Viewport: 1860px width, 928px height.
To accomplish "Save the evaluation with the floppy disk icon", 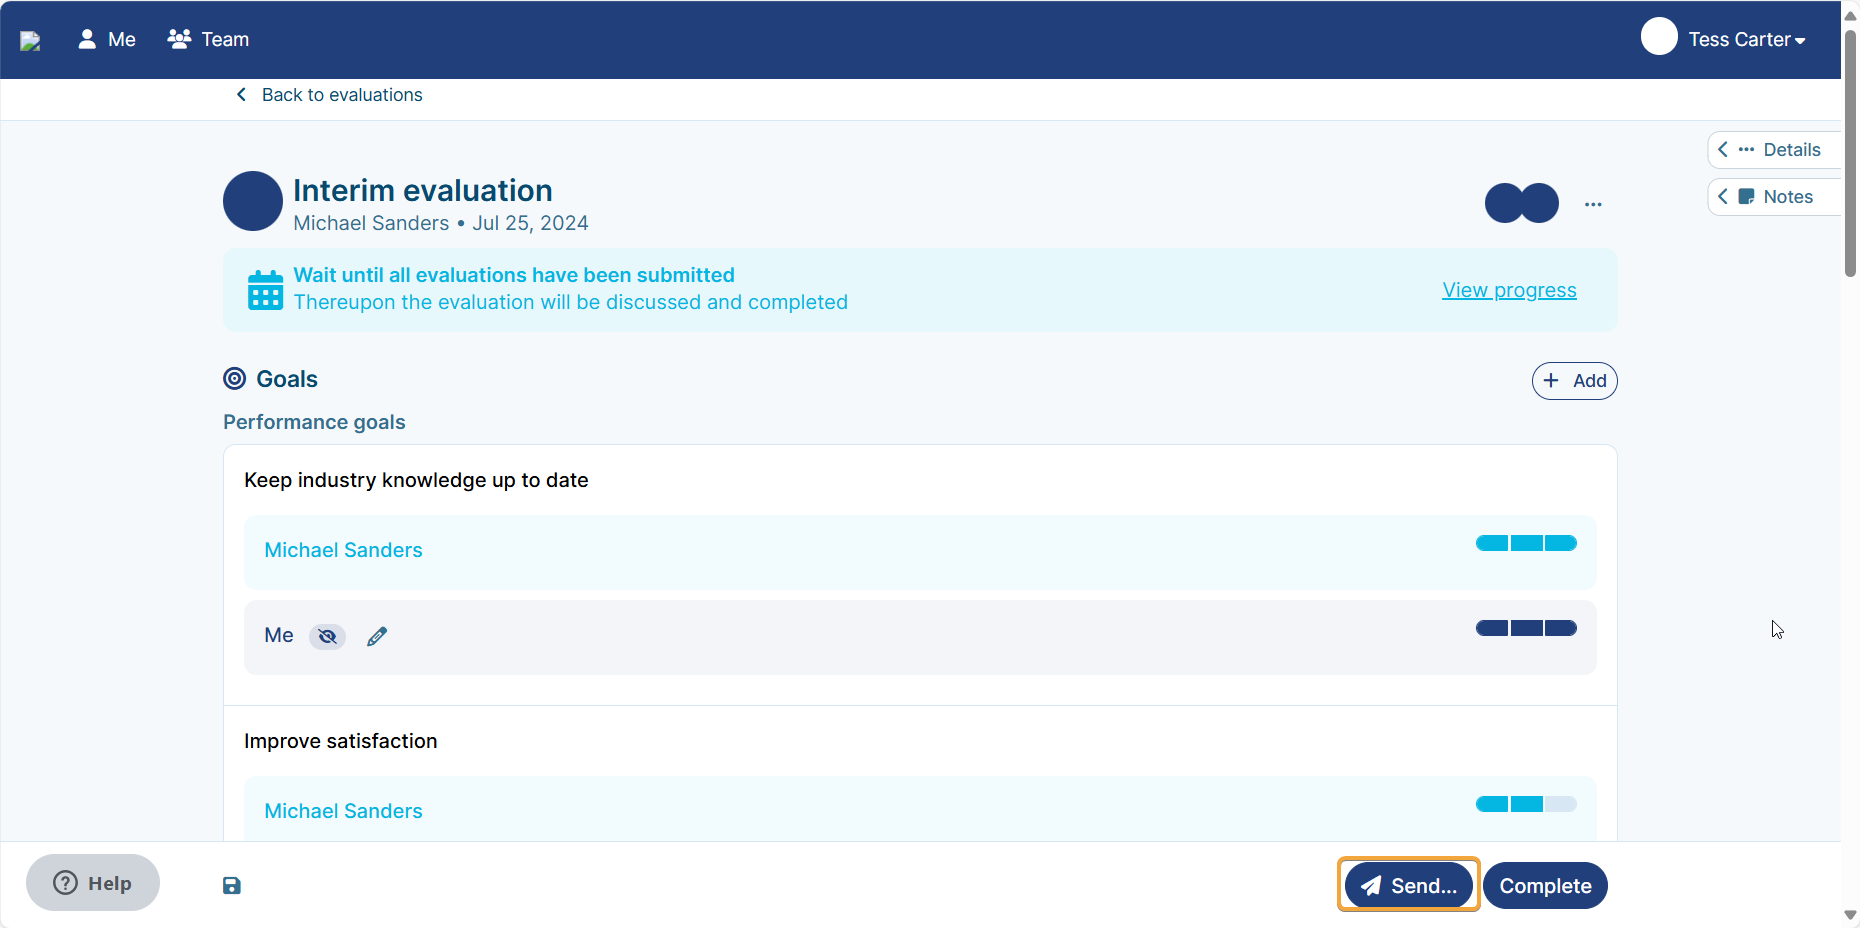I will [x=232, y=886].
